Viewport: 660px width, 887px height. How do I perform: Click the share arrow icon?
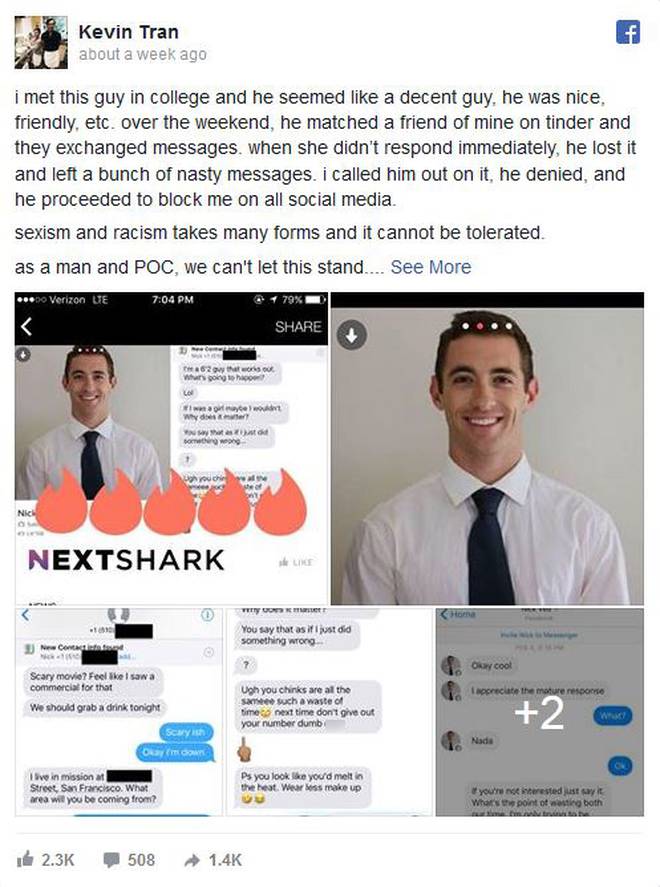192,860
